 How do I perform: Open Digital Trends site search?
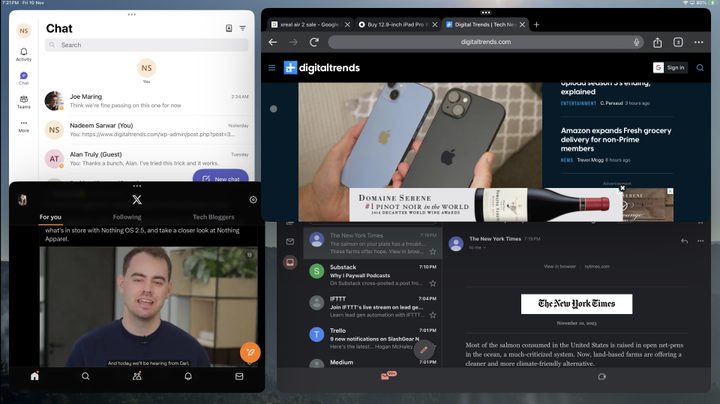(700, 68)
